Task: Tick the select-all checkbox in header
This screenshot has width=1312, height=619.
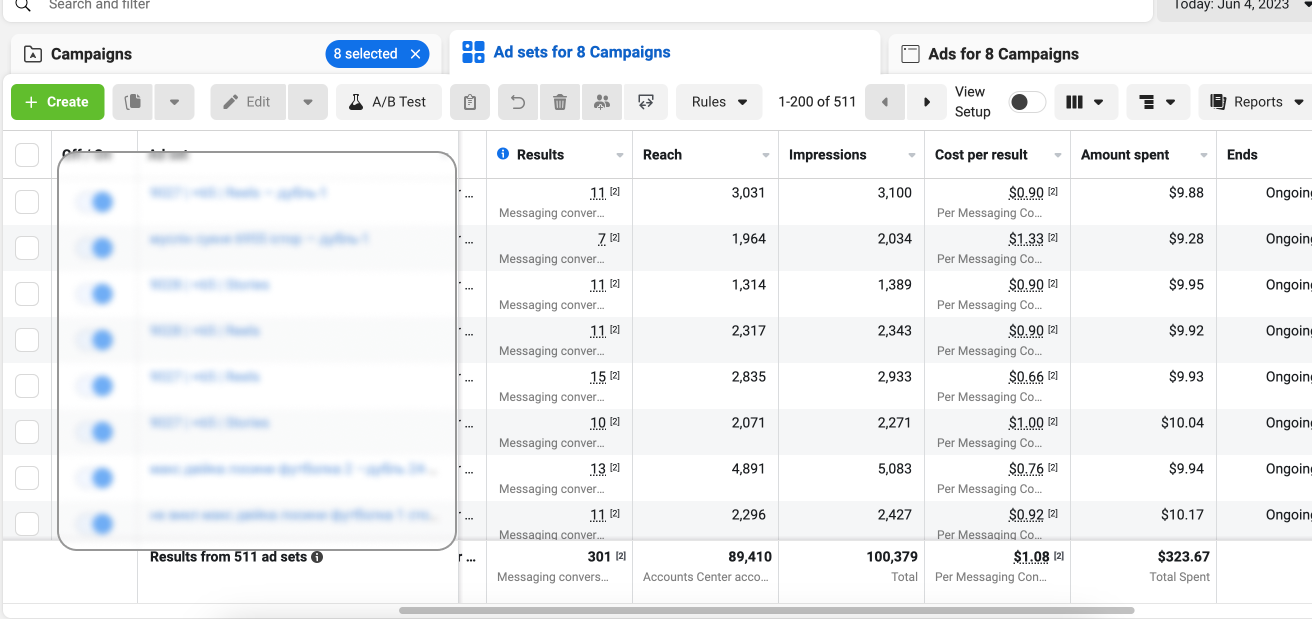Action: click(x=27, y=155)
